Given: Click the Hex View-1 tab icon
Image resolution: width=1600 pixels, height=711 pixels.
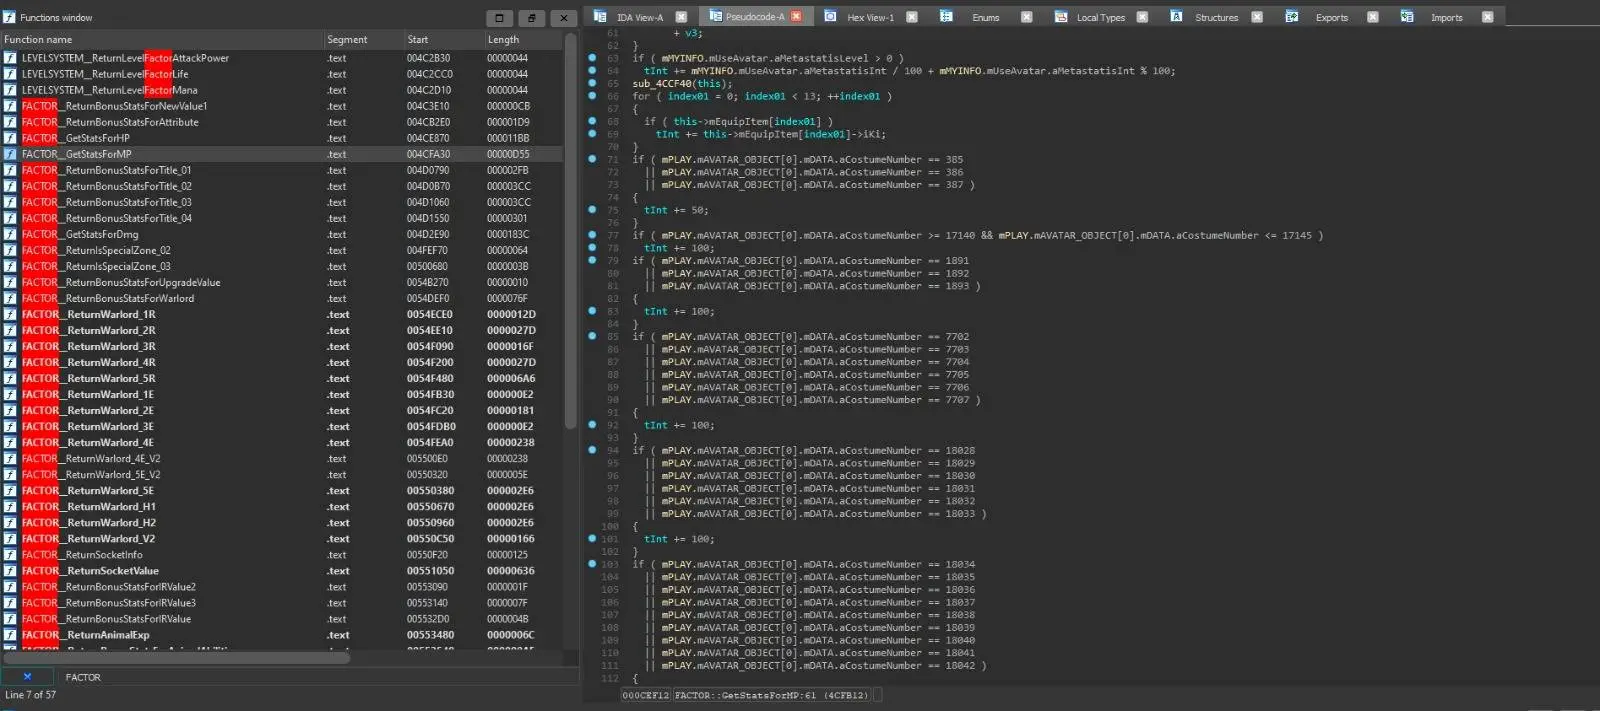Looking at the screenshot, I should click(830, 17).
